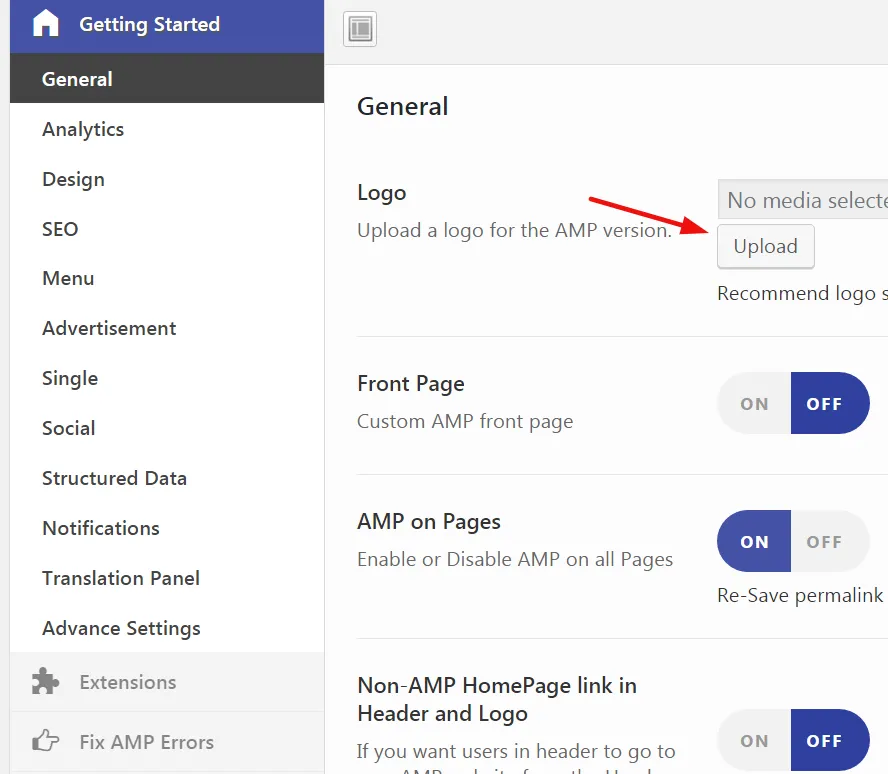Select the Single settings section

coord(70,378)
